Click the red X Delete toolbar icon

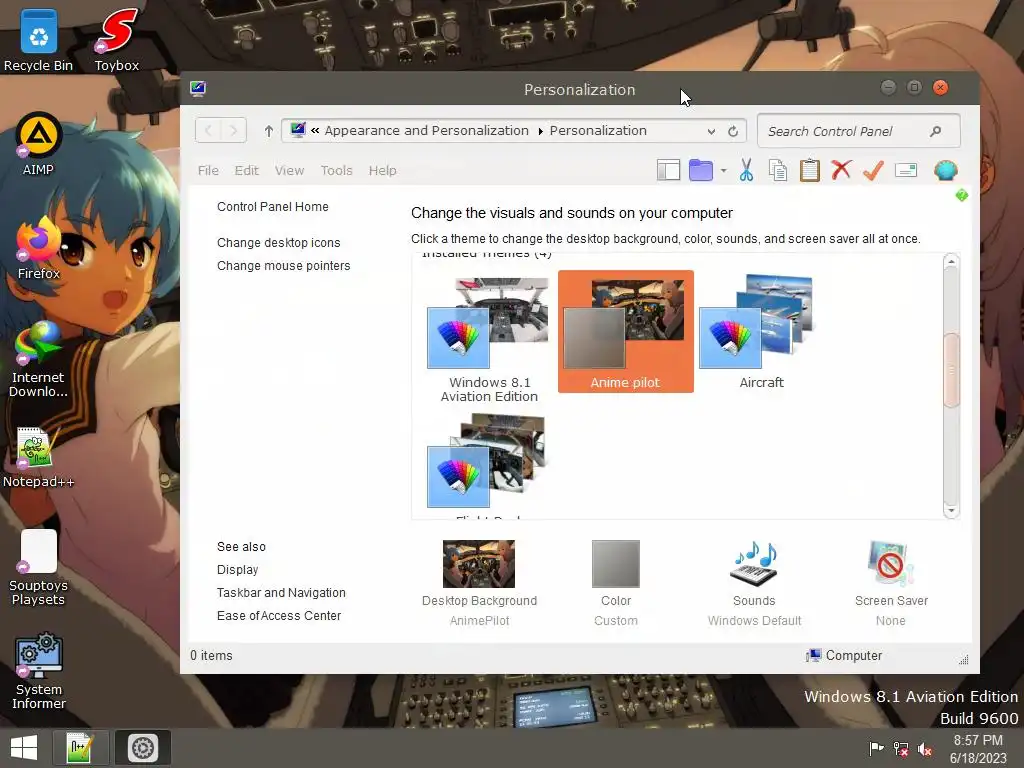click(841, 170)
